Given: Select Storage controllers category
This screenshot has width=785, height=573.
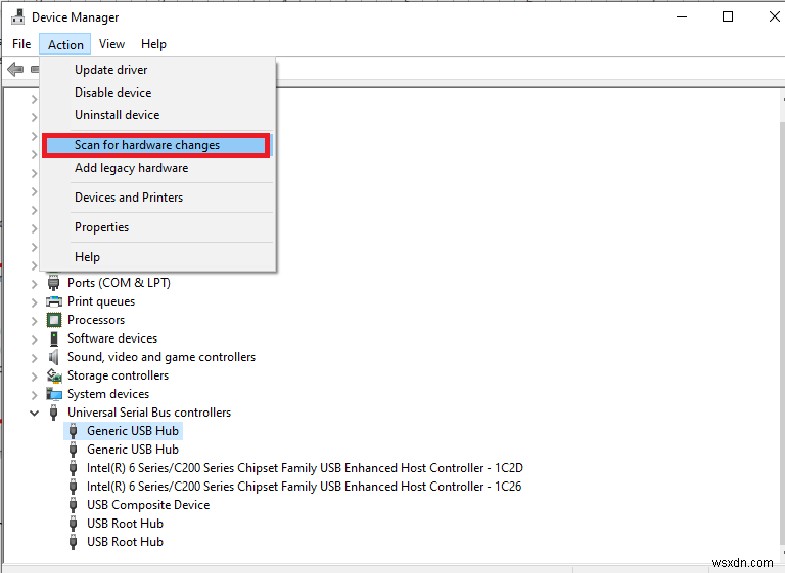Looking at the screenshot, I should 118,375.
